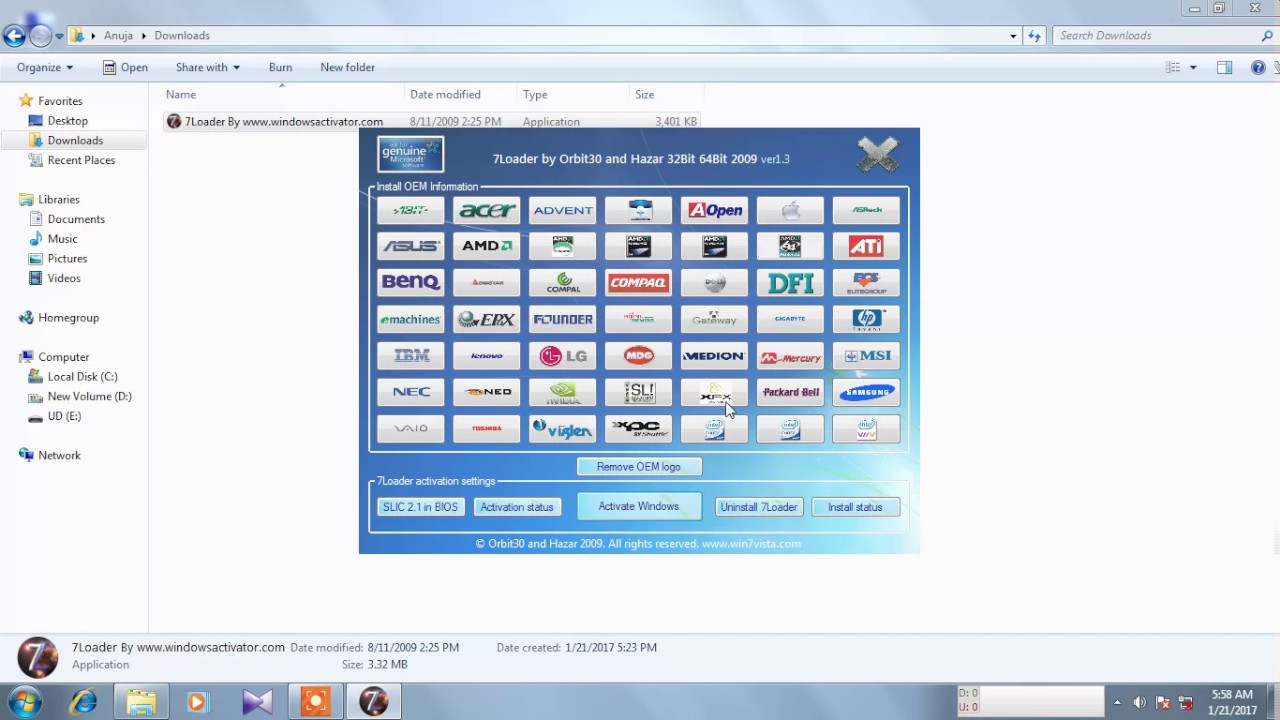Pick the Compal OEM logo
Image resolution: width=1280 pixels, height=720 pixels.
click(x=563, y=282)
